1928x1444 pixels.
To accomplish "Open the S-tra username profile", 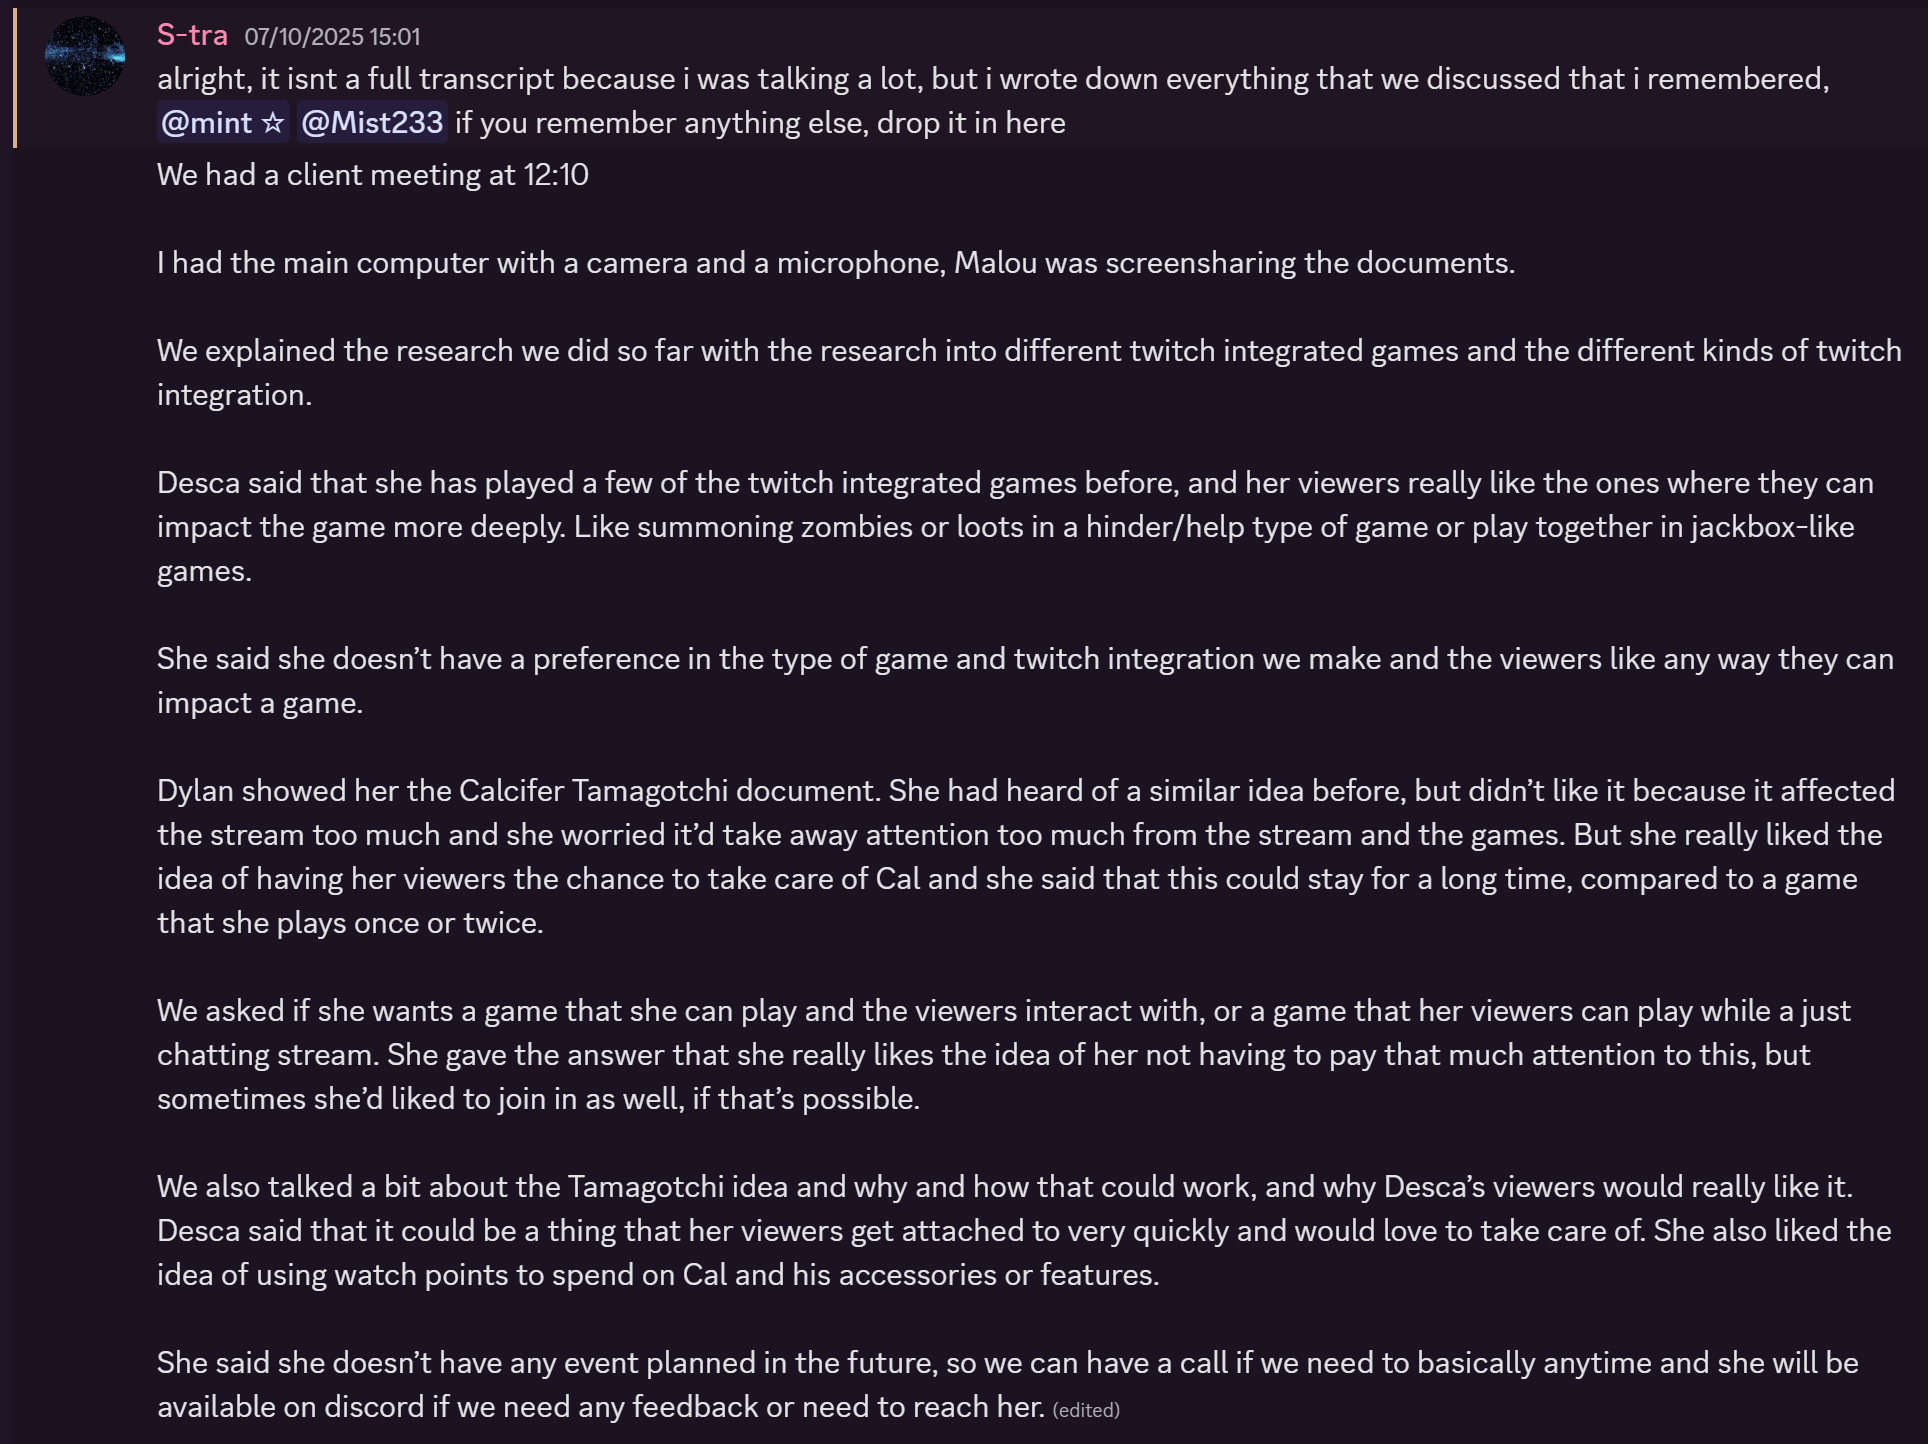I will (192, 36).
